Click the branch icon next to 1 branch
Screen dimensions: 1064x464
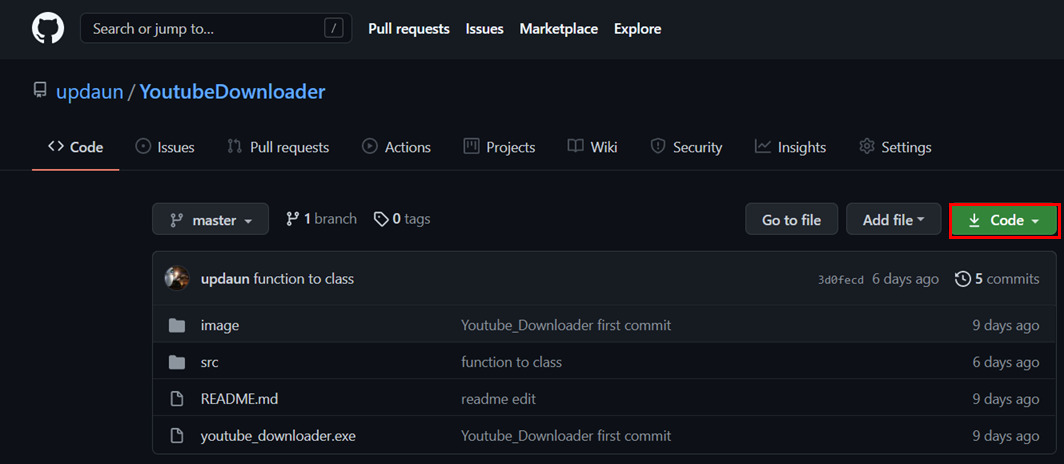tap(292, 218)
